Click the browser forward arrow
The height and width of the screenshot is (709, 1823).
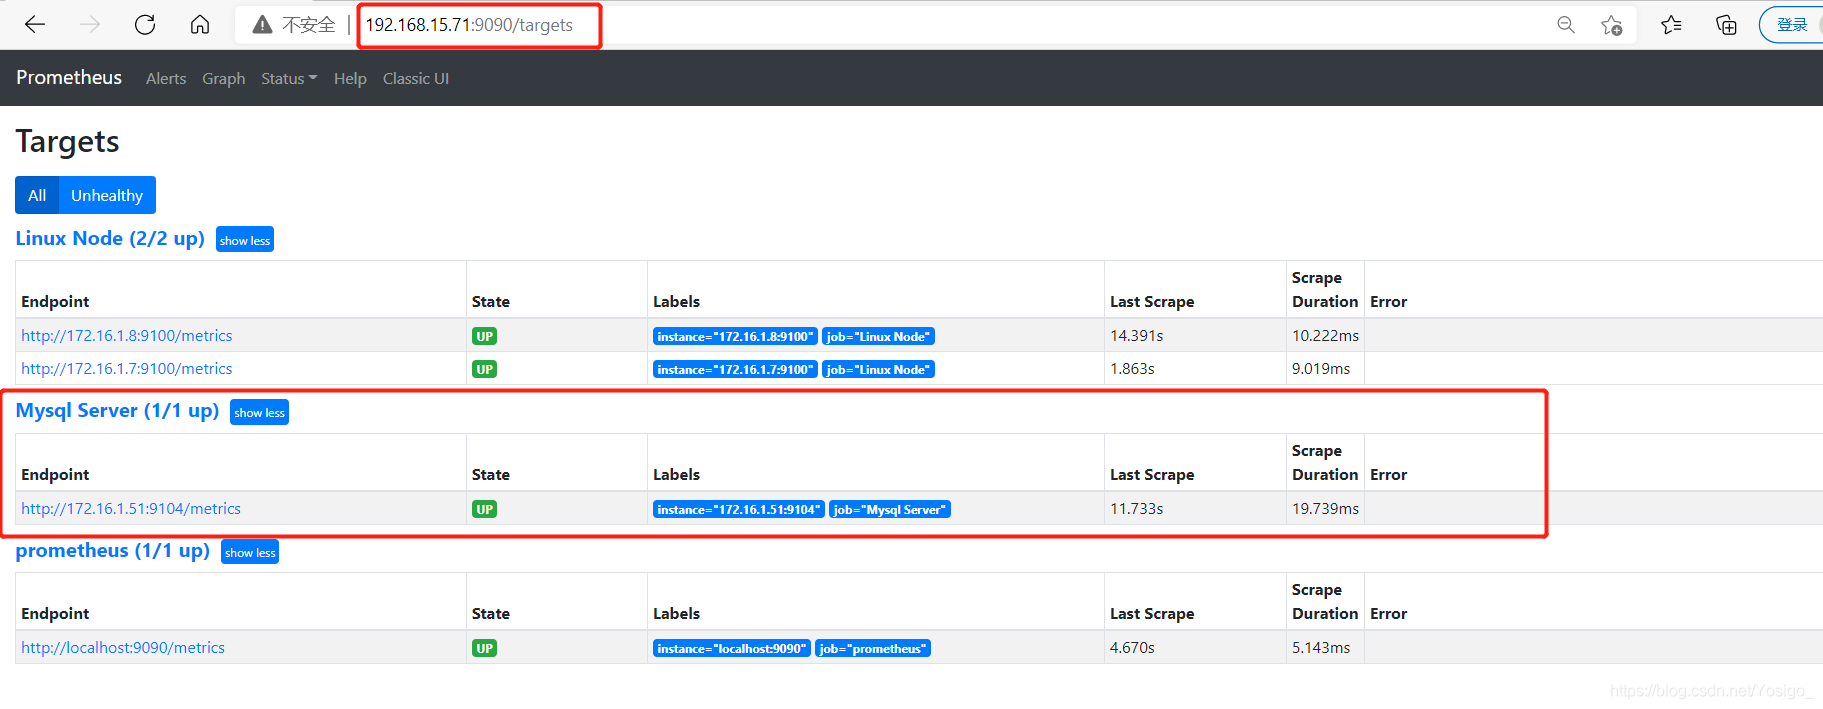(90, 24)
